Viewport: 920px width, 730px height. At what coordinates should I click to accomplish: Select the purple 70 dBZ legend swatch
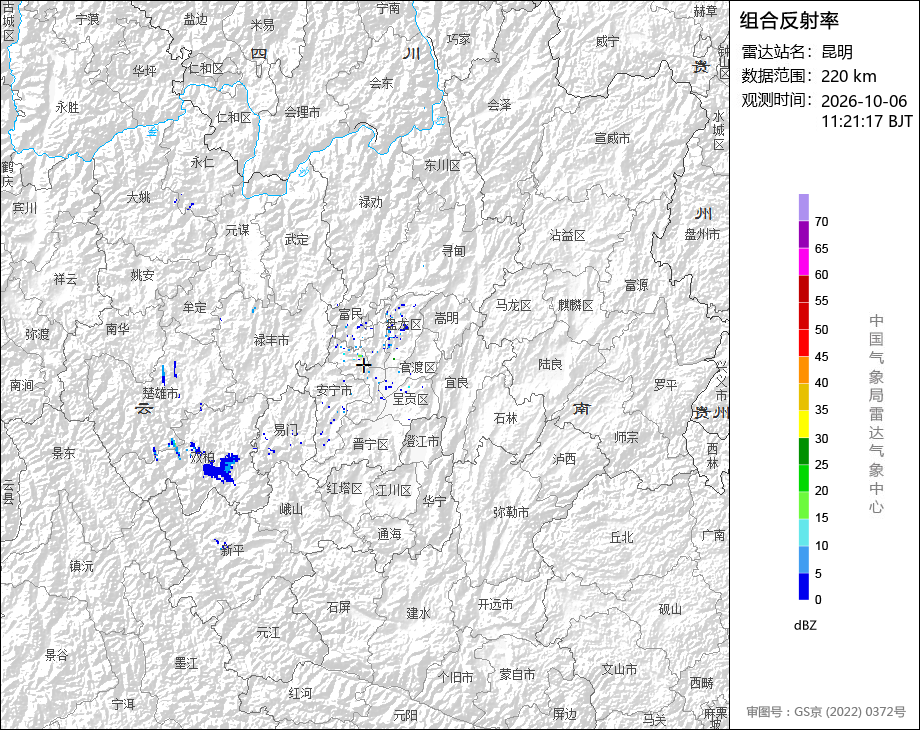(804, 207)
